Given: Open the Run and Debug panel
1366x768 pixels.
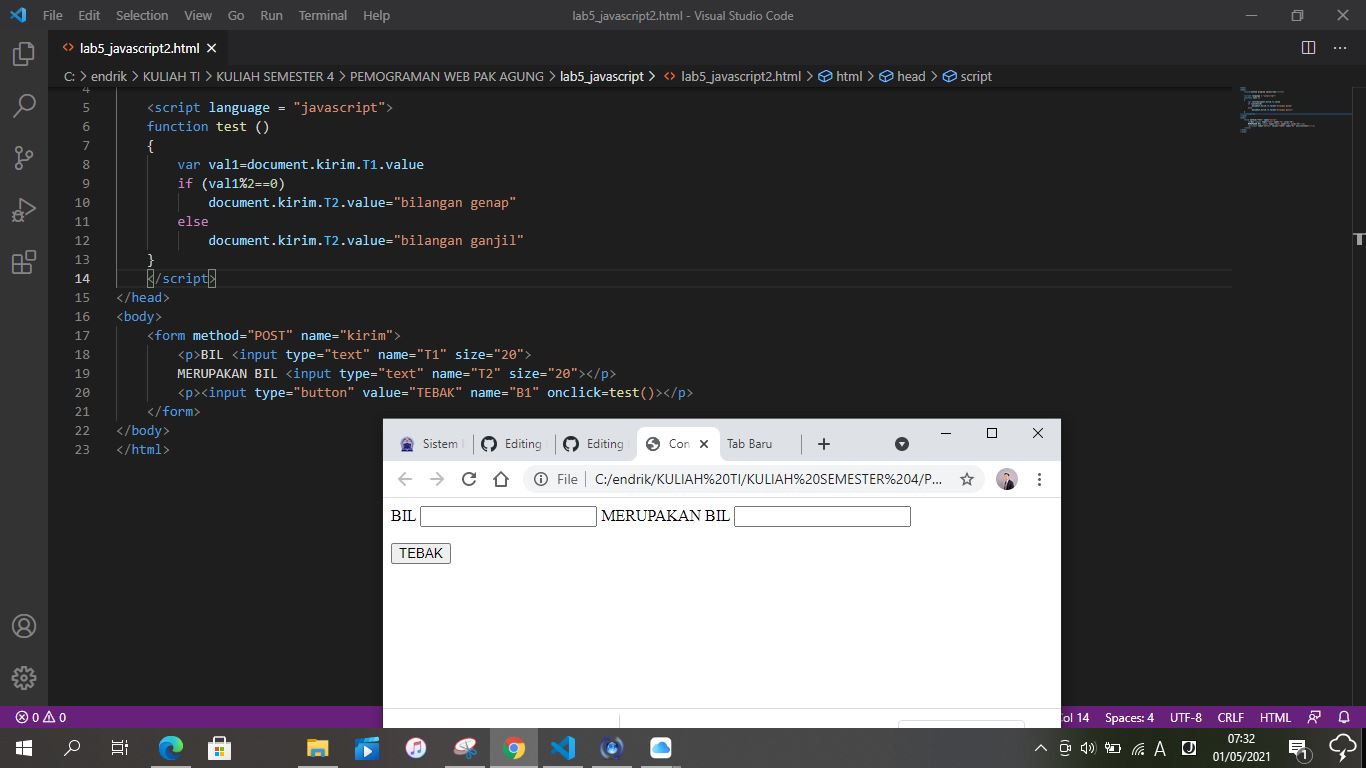Looking at the screenshot, I should [23, 209].
